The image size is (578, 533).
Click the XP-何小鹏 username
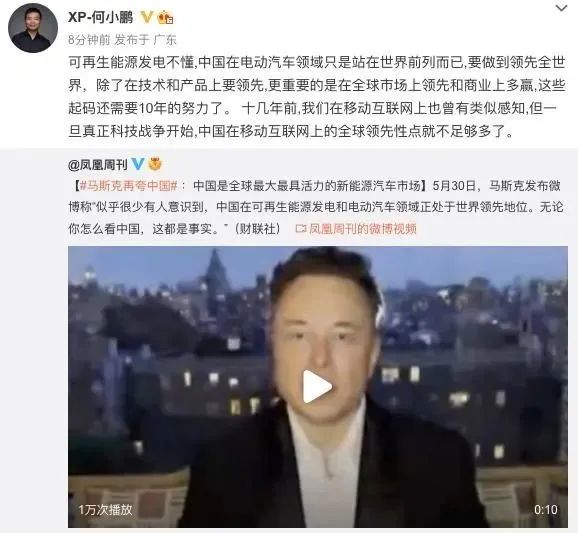pos(101,17)
